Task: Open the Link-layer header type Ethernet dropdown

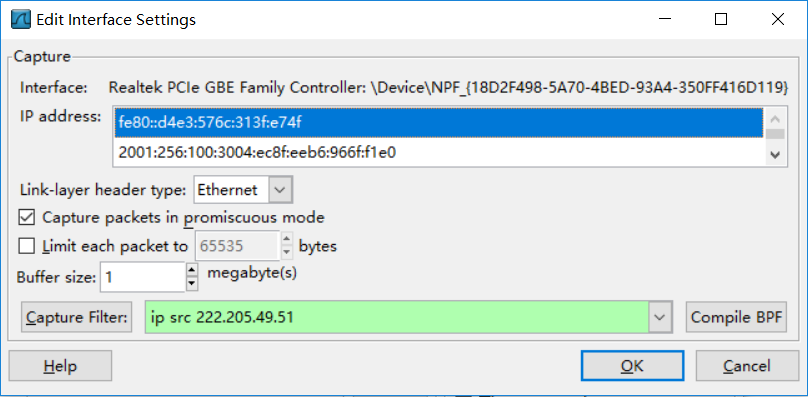Action: pos(244,190)
